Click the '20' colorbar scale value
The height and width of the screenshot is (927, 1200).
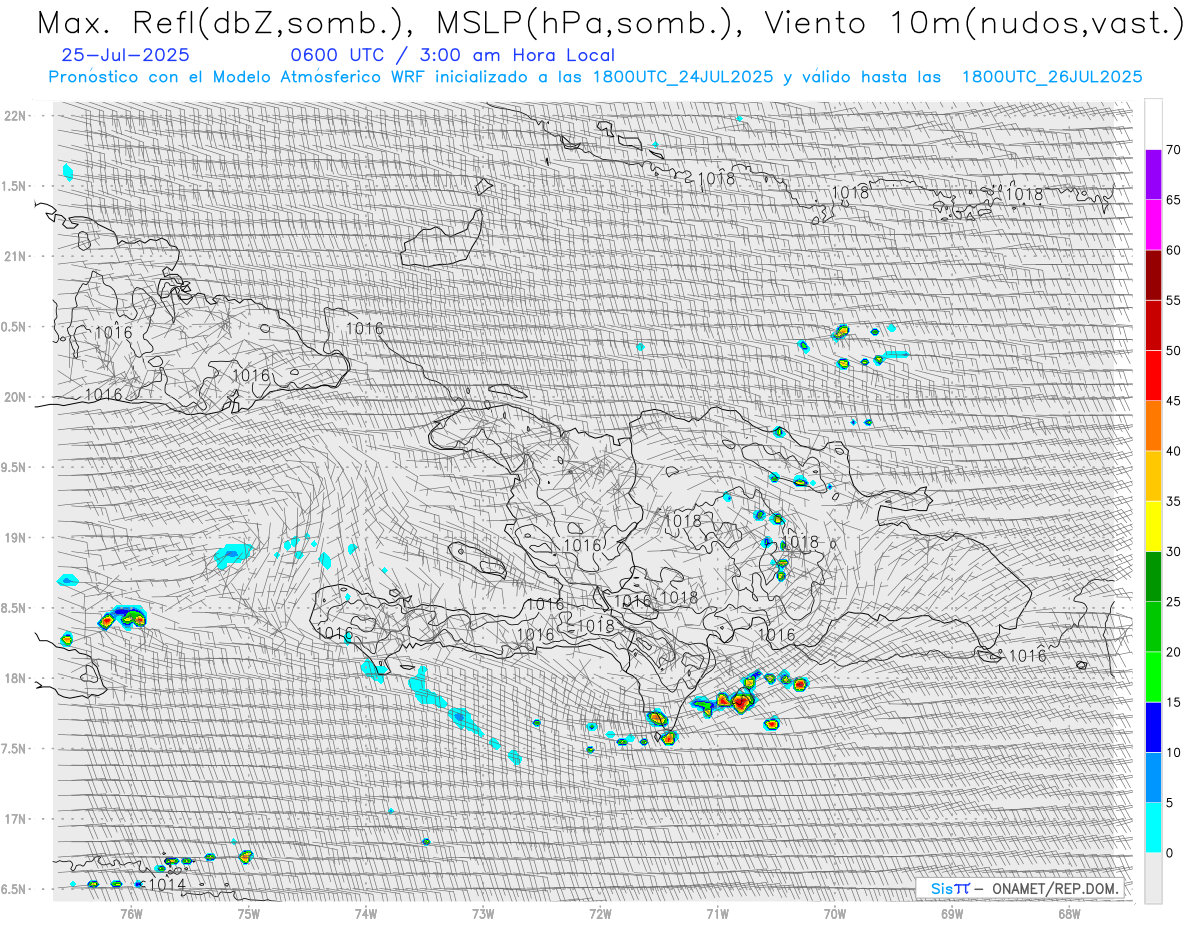point(1173,652)
